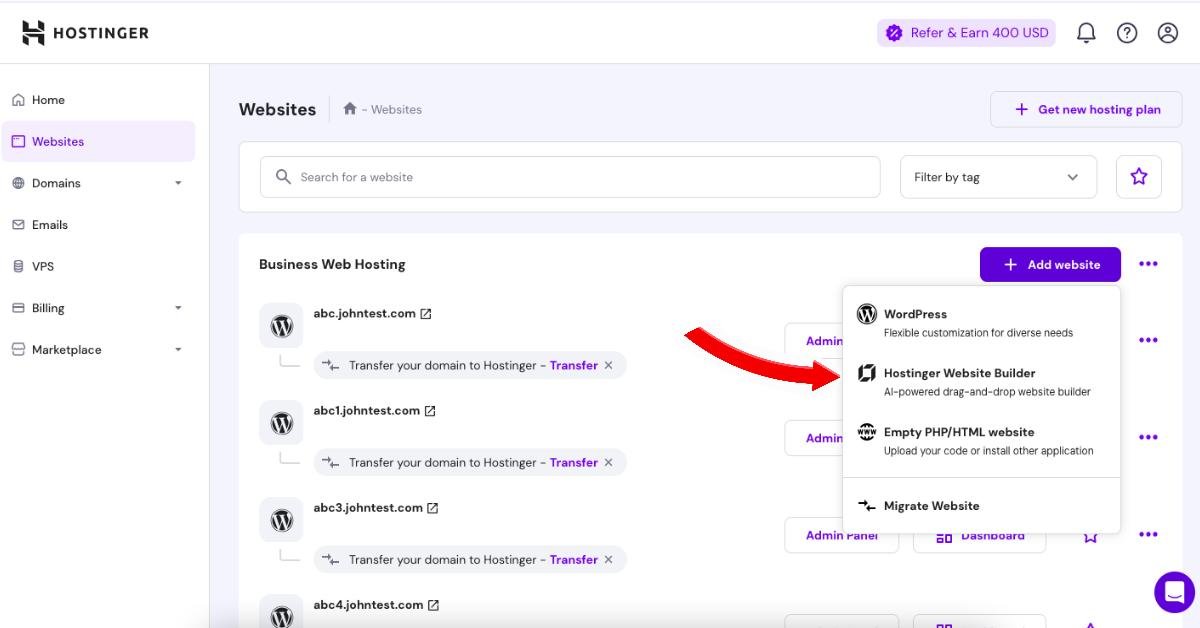
Task: Click Transfer link under abc.johntest.com
Action: [x=574, y=365]
